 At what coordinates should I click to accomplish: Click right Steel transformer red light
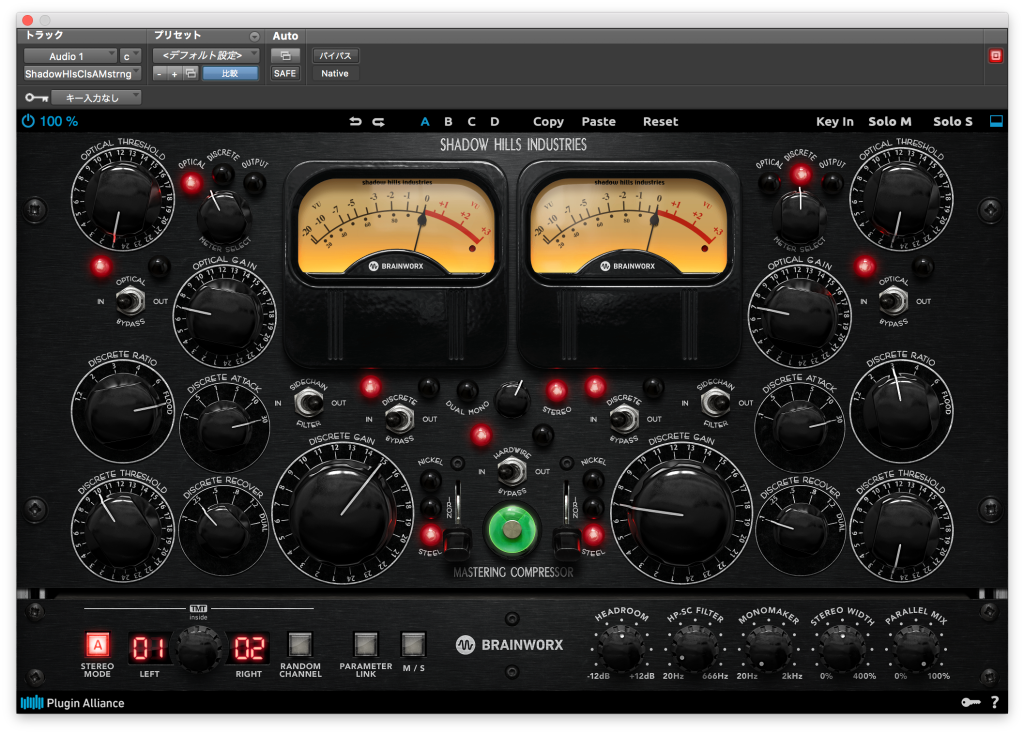click(593, 535)
